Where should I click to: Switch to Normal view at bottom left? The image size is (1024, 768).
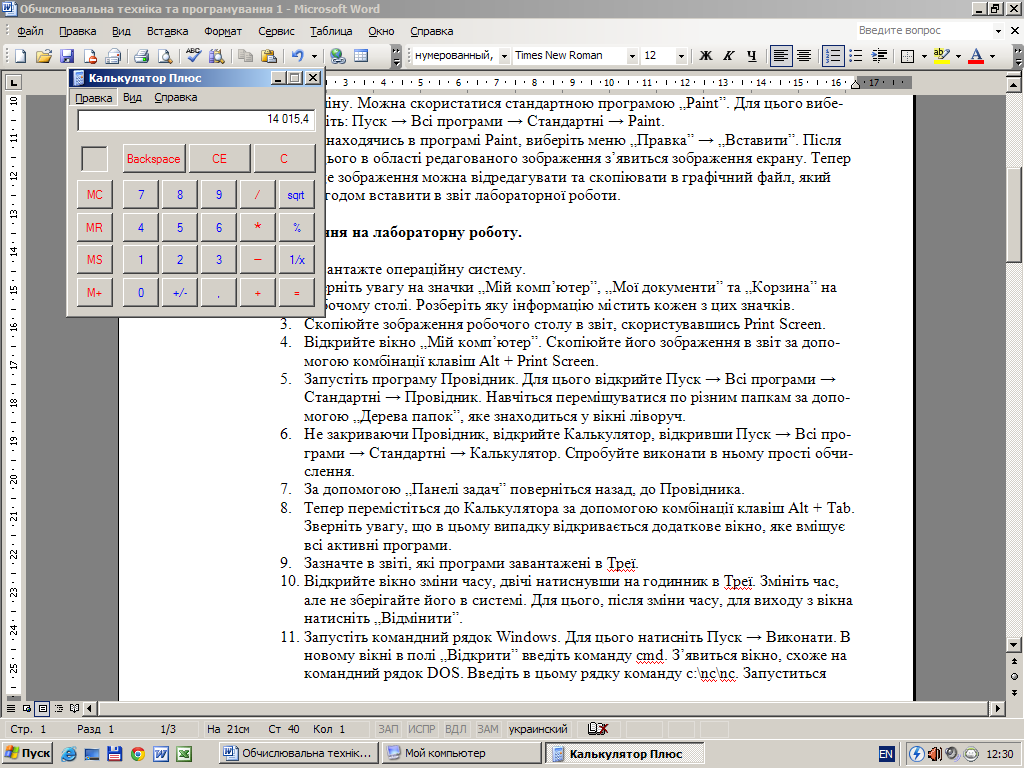tap(11, 708)
